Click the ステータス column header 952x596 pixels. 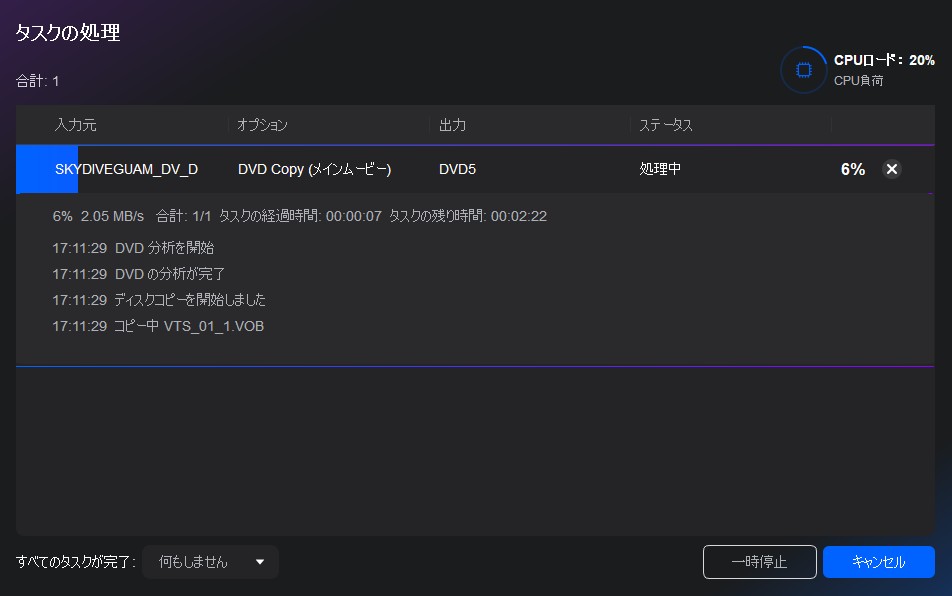coord(666,125)
